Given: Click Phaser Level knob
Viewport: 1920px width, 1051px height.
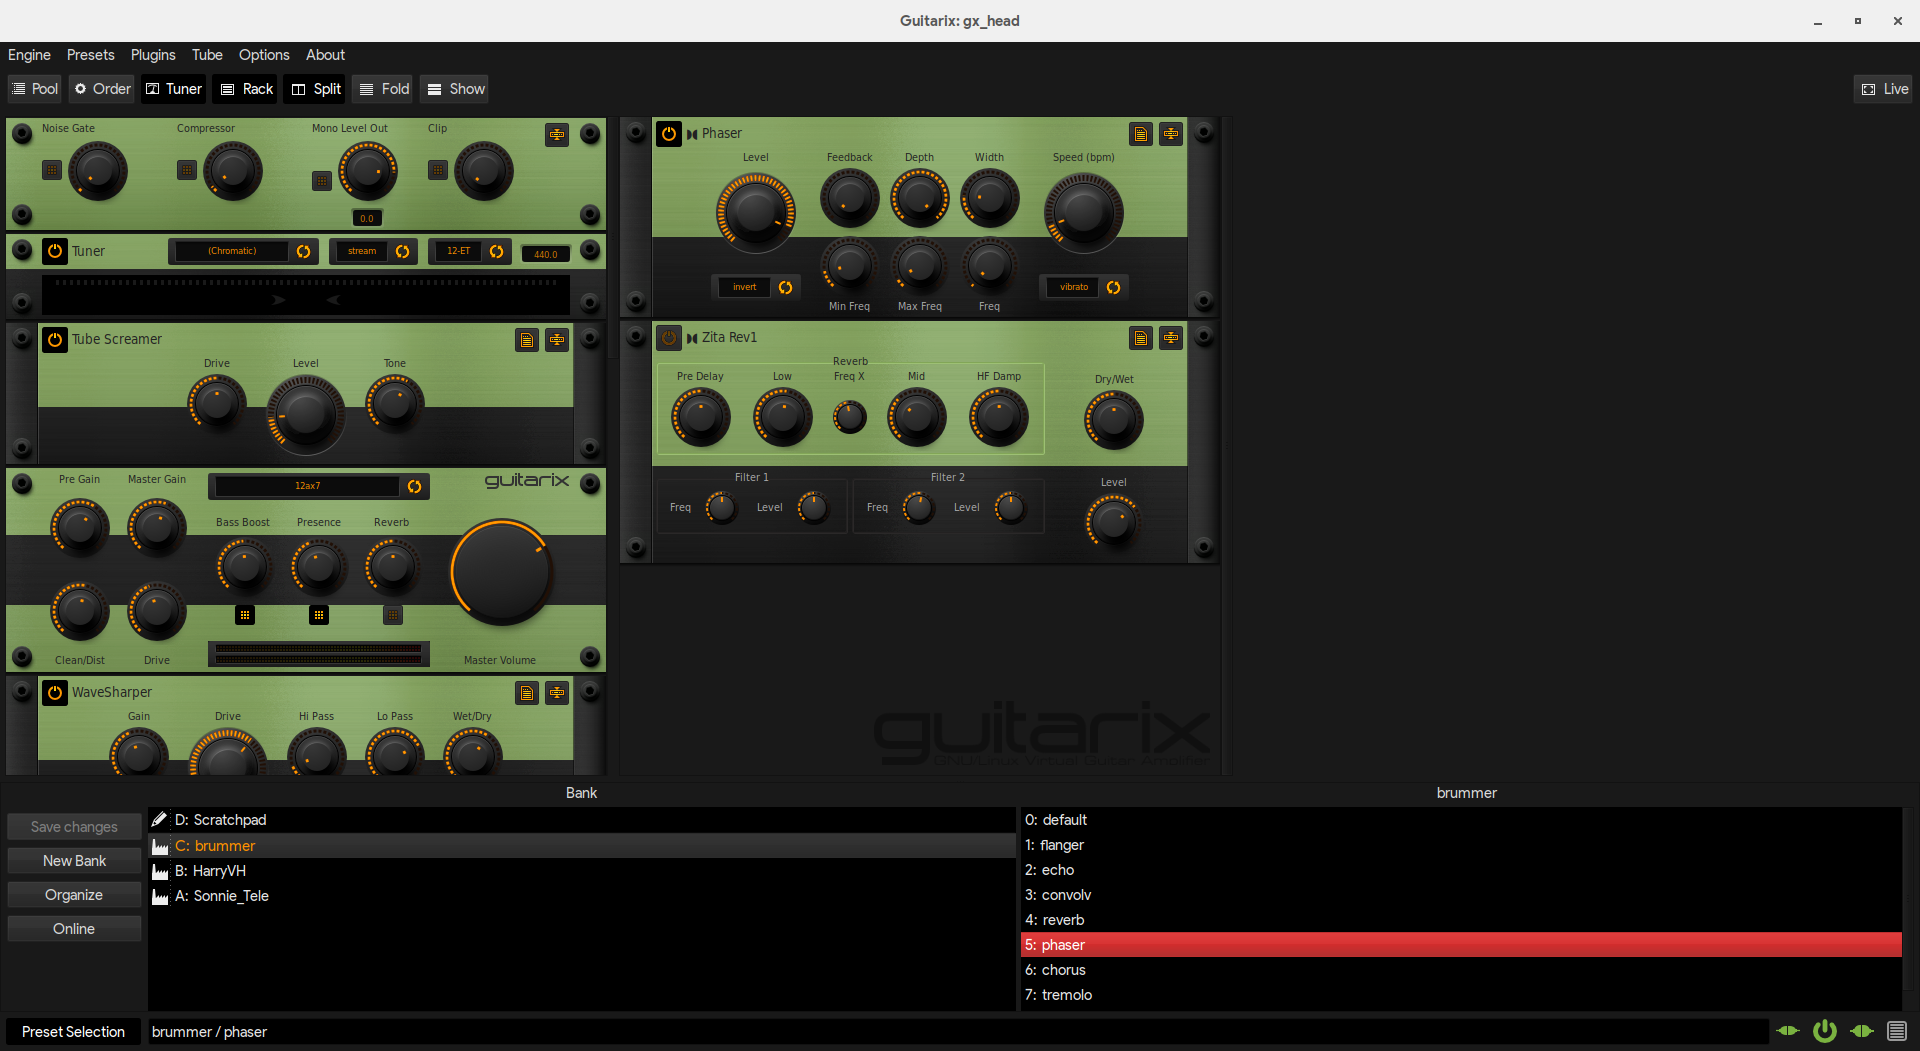Looking at the screenshot, I should [x=755, y=211].
